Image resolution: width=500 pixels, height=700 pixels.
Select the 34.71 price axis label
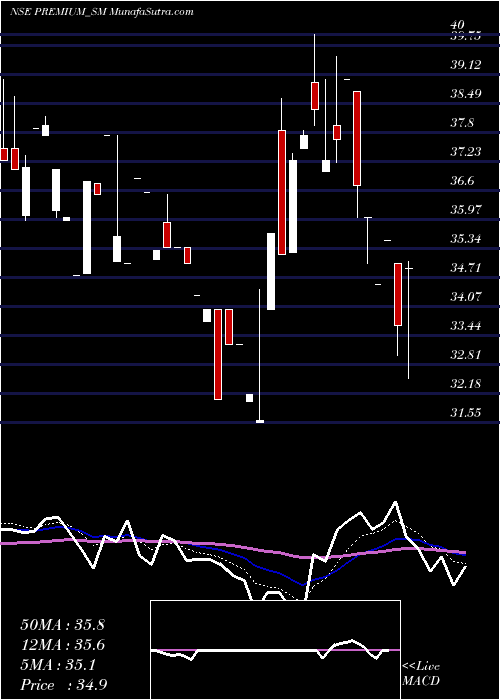click(466, 268)
